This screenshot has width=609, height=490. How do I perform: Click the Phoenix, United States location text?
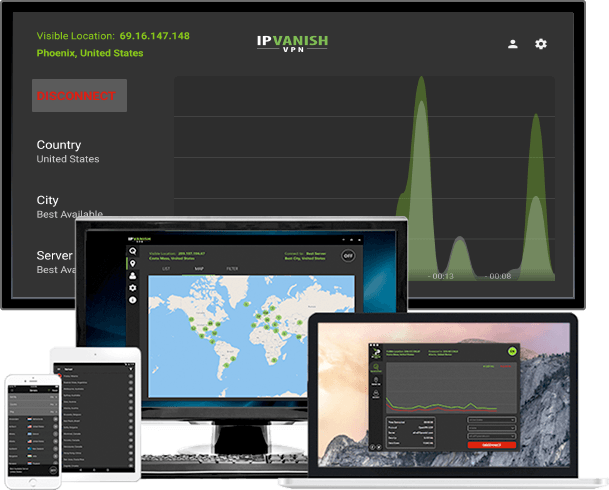pos(90,53)
